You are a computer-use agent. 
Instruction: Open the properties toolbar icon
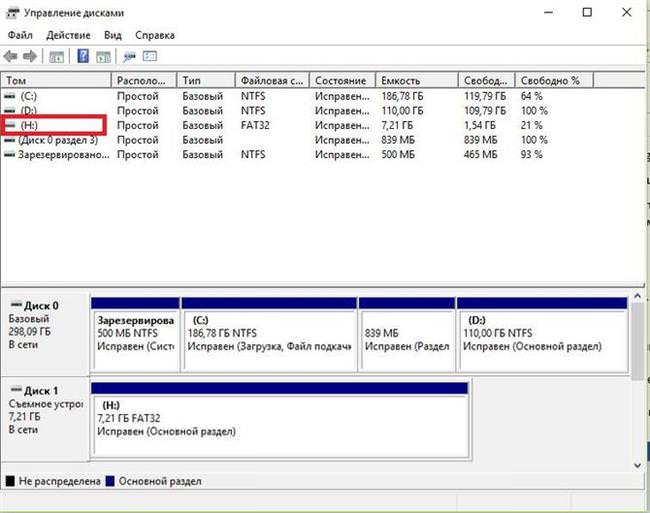(x=150, y=56)
